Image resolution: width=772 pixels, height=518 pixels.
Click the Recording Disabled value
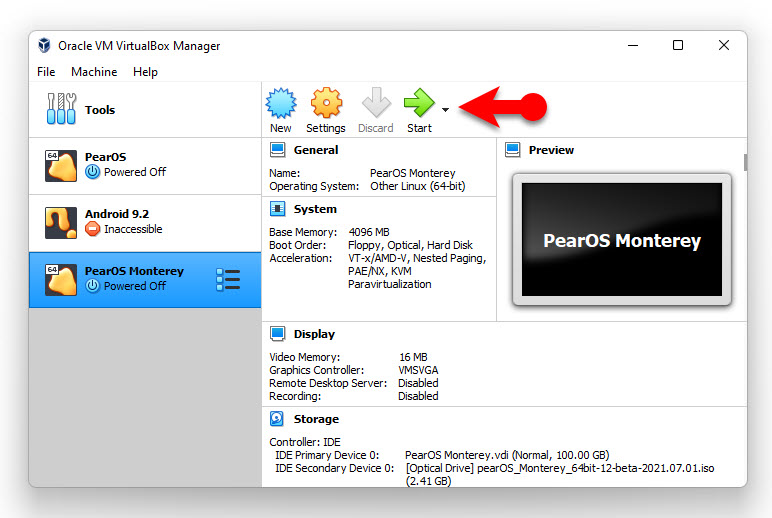(x=418, y=396)
